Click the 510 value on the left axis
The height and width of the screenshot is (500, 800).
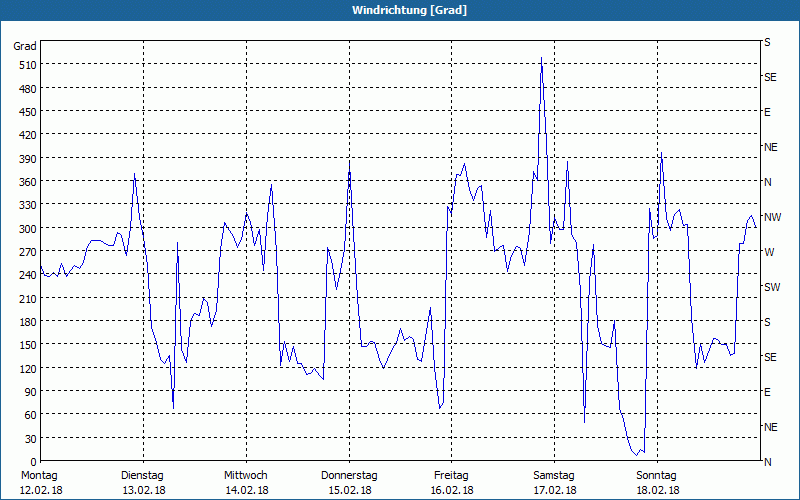[x=28, y=65]
